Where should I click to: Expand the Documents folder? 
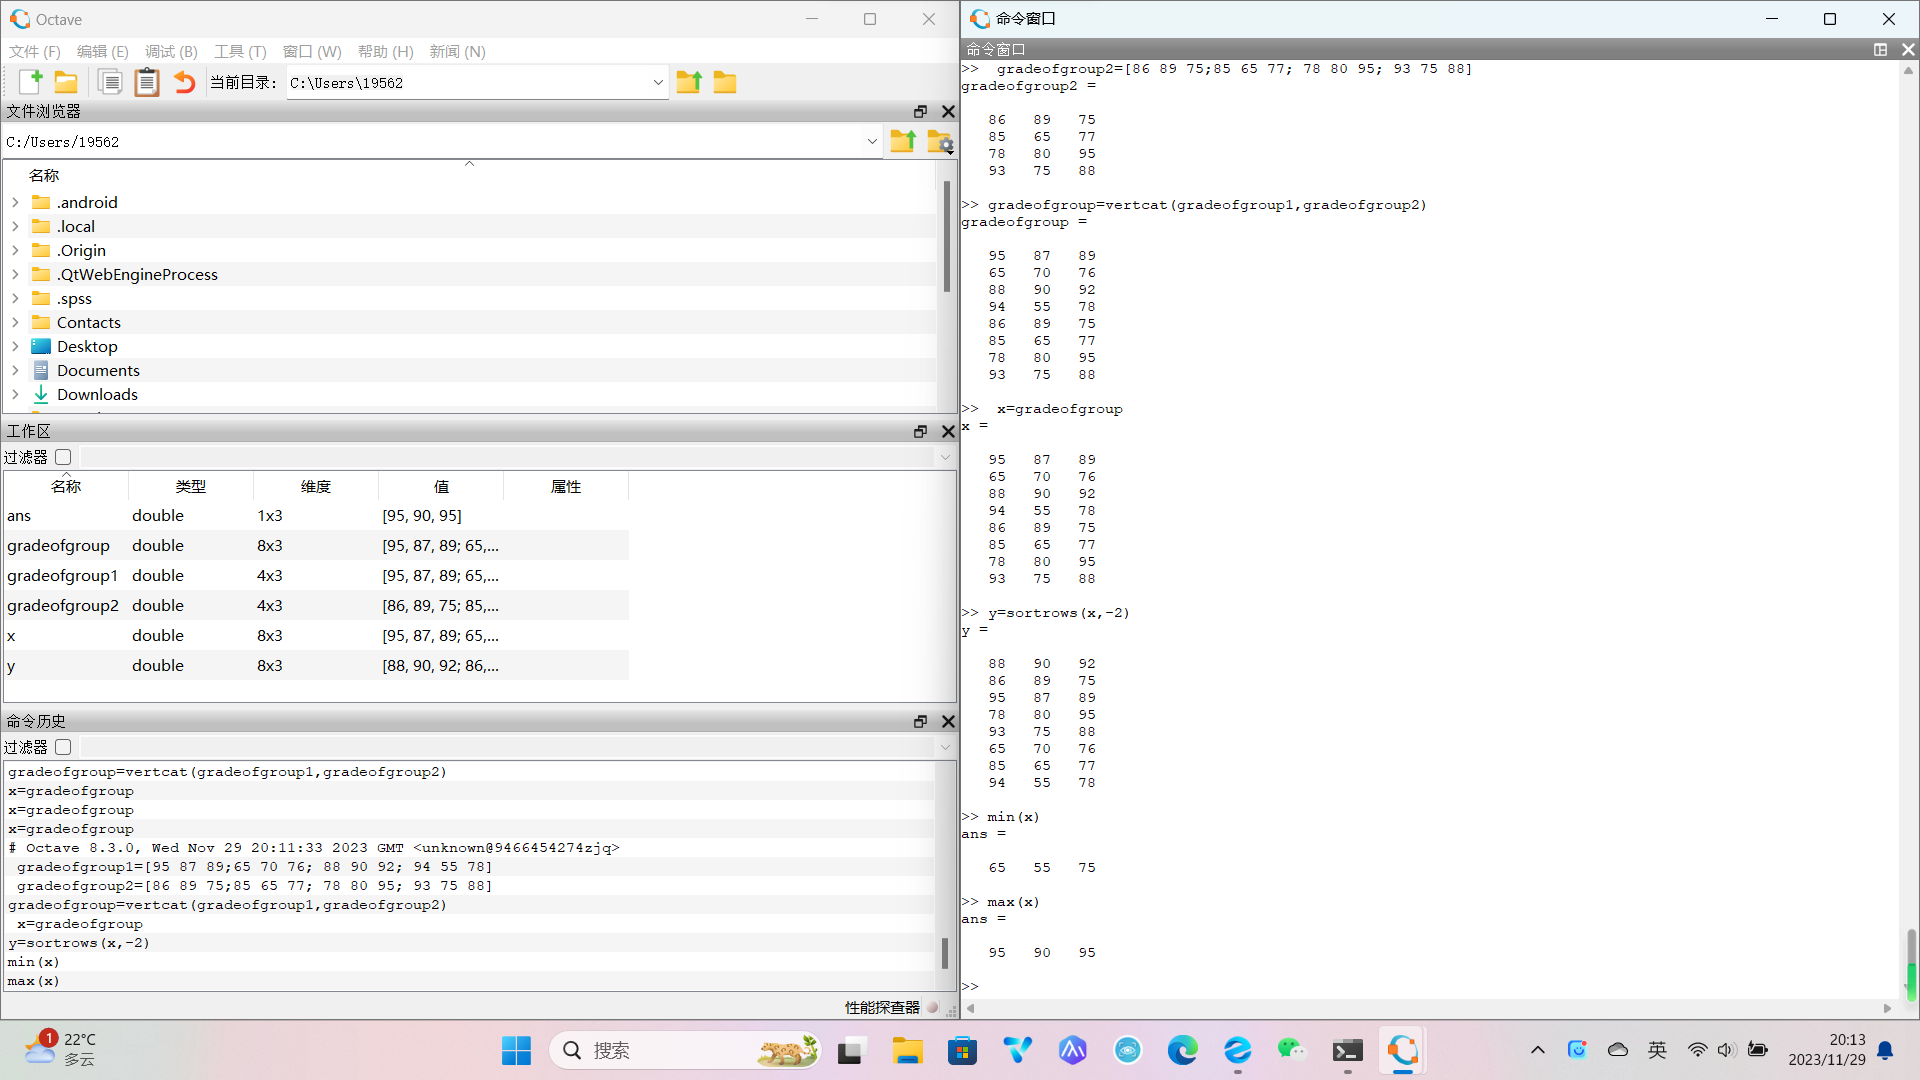(15, 370)
